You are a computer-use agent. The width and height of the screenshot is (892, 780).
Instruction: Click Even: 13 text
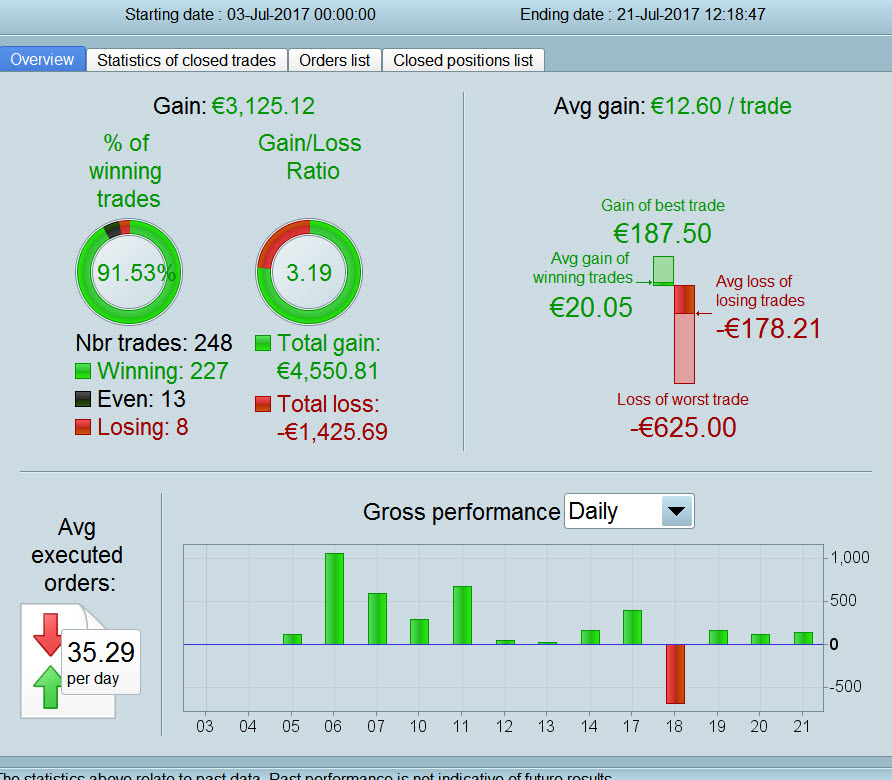(141, 399)
